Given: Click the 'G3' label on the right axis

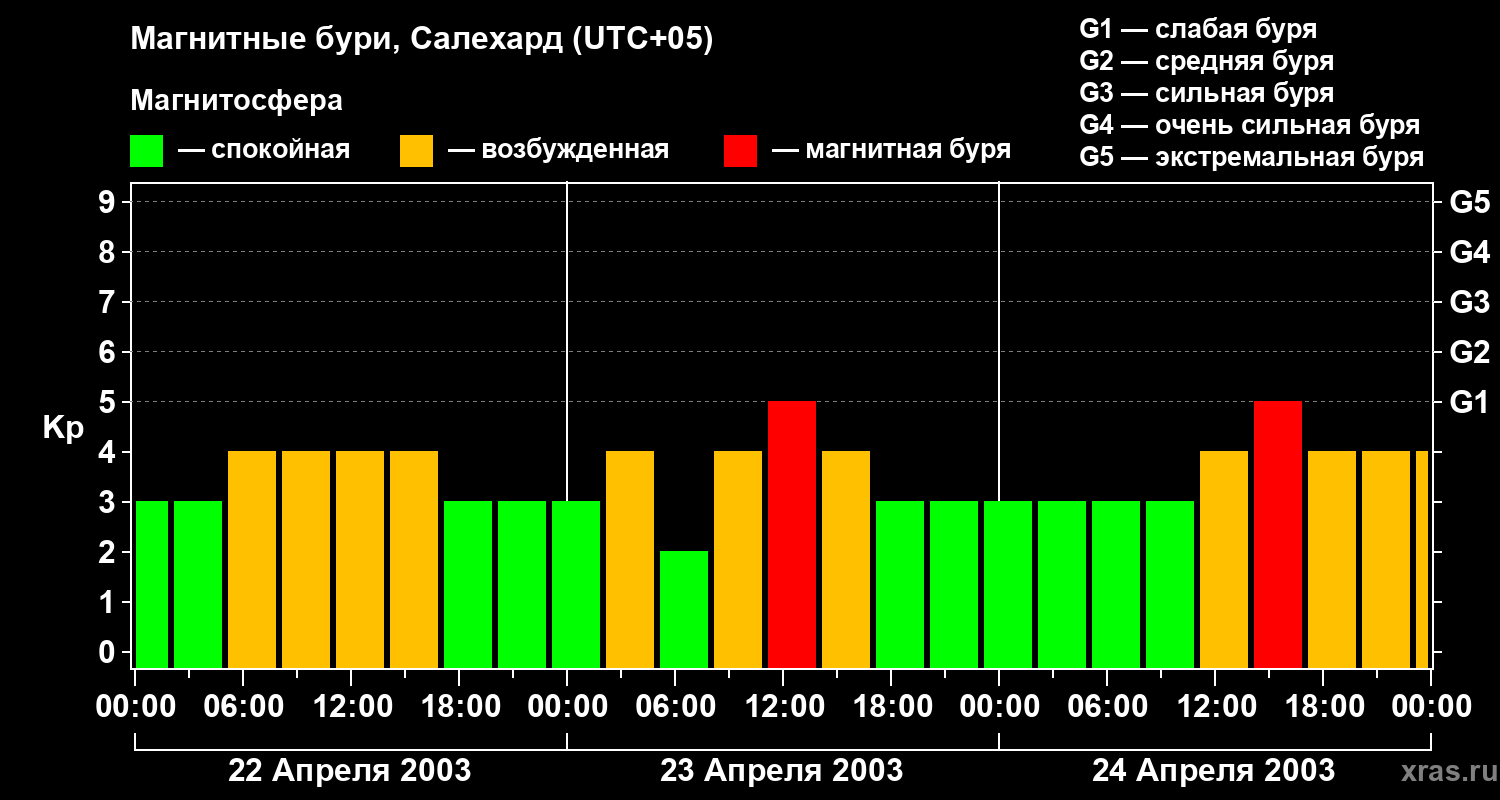Looking at the screenshot, I should [x=1469, y=302].
